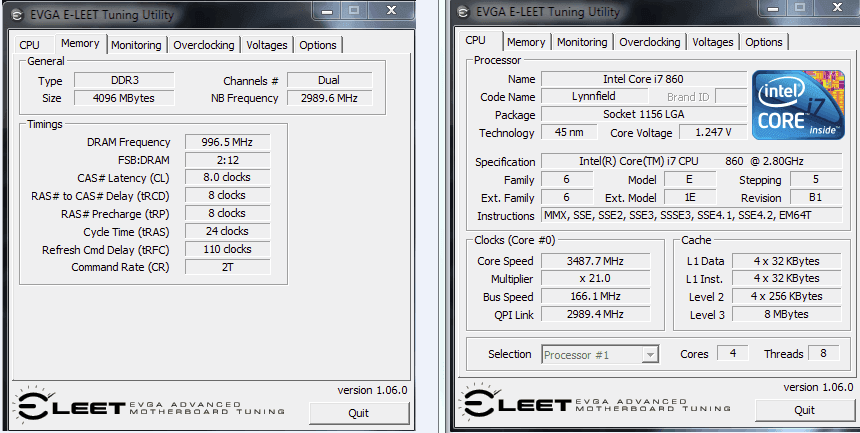The width and height of the screenshot is (860, 433).
Task: Click title bar app icon of left window
Action: click(x=17, y=15)
